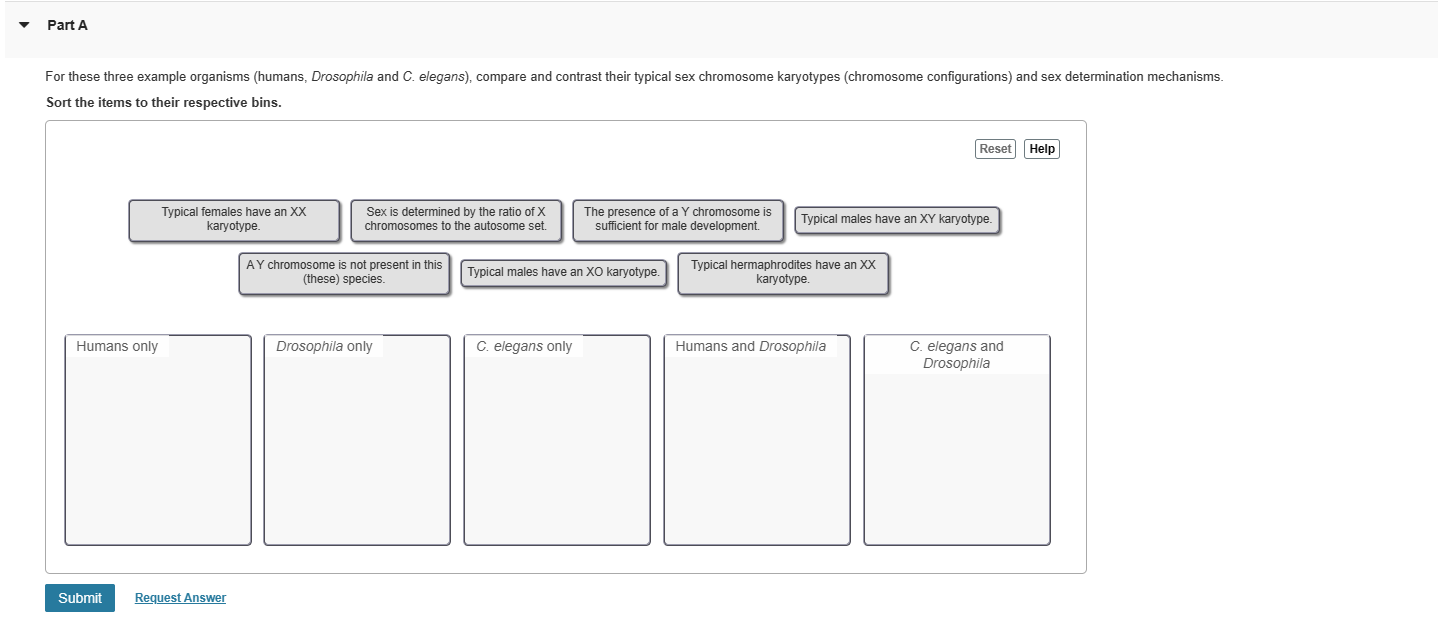1438x630 pixels.
Task: Click the Part A heading label
Action: [66, 25]
